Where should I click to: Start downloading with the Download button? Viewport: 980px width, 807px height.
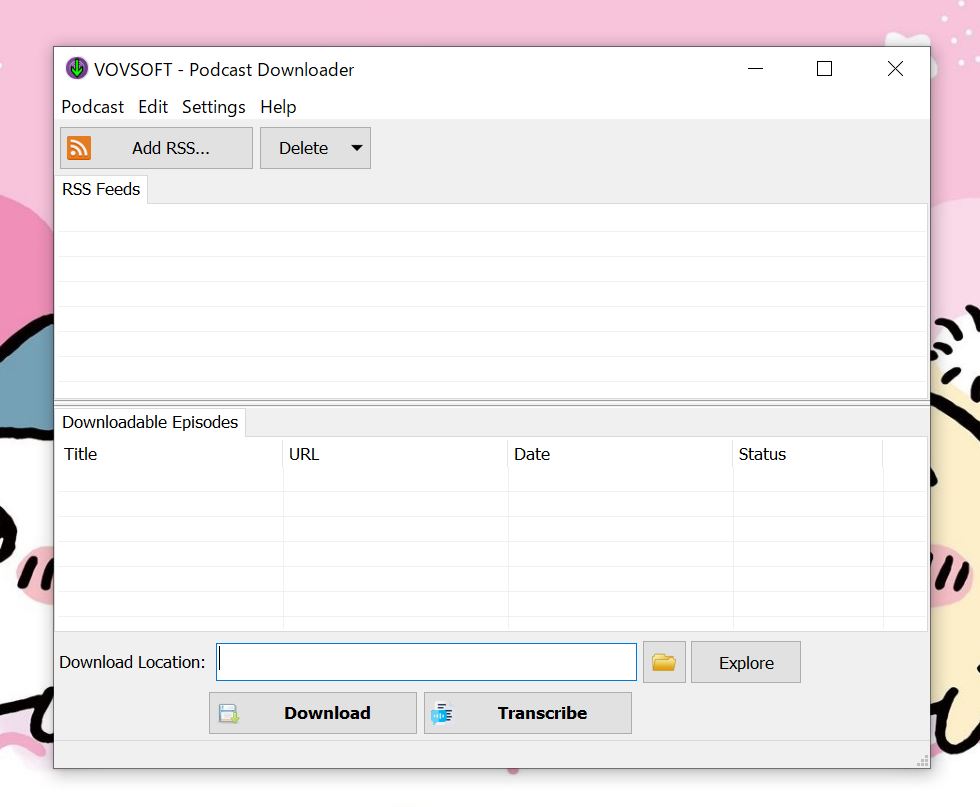coord(312,713)
